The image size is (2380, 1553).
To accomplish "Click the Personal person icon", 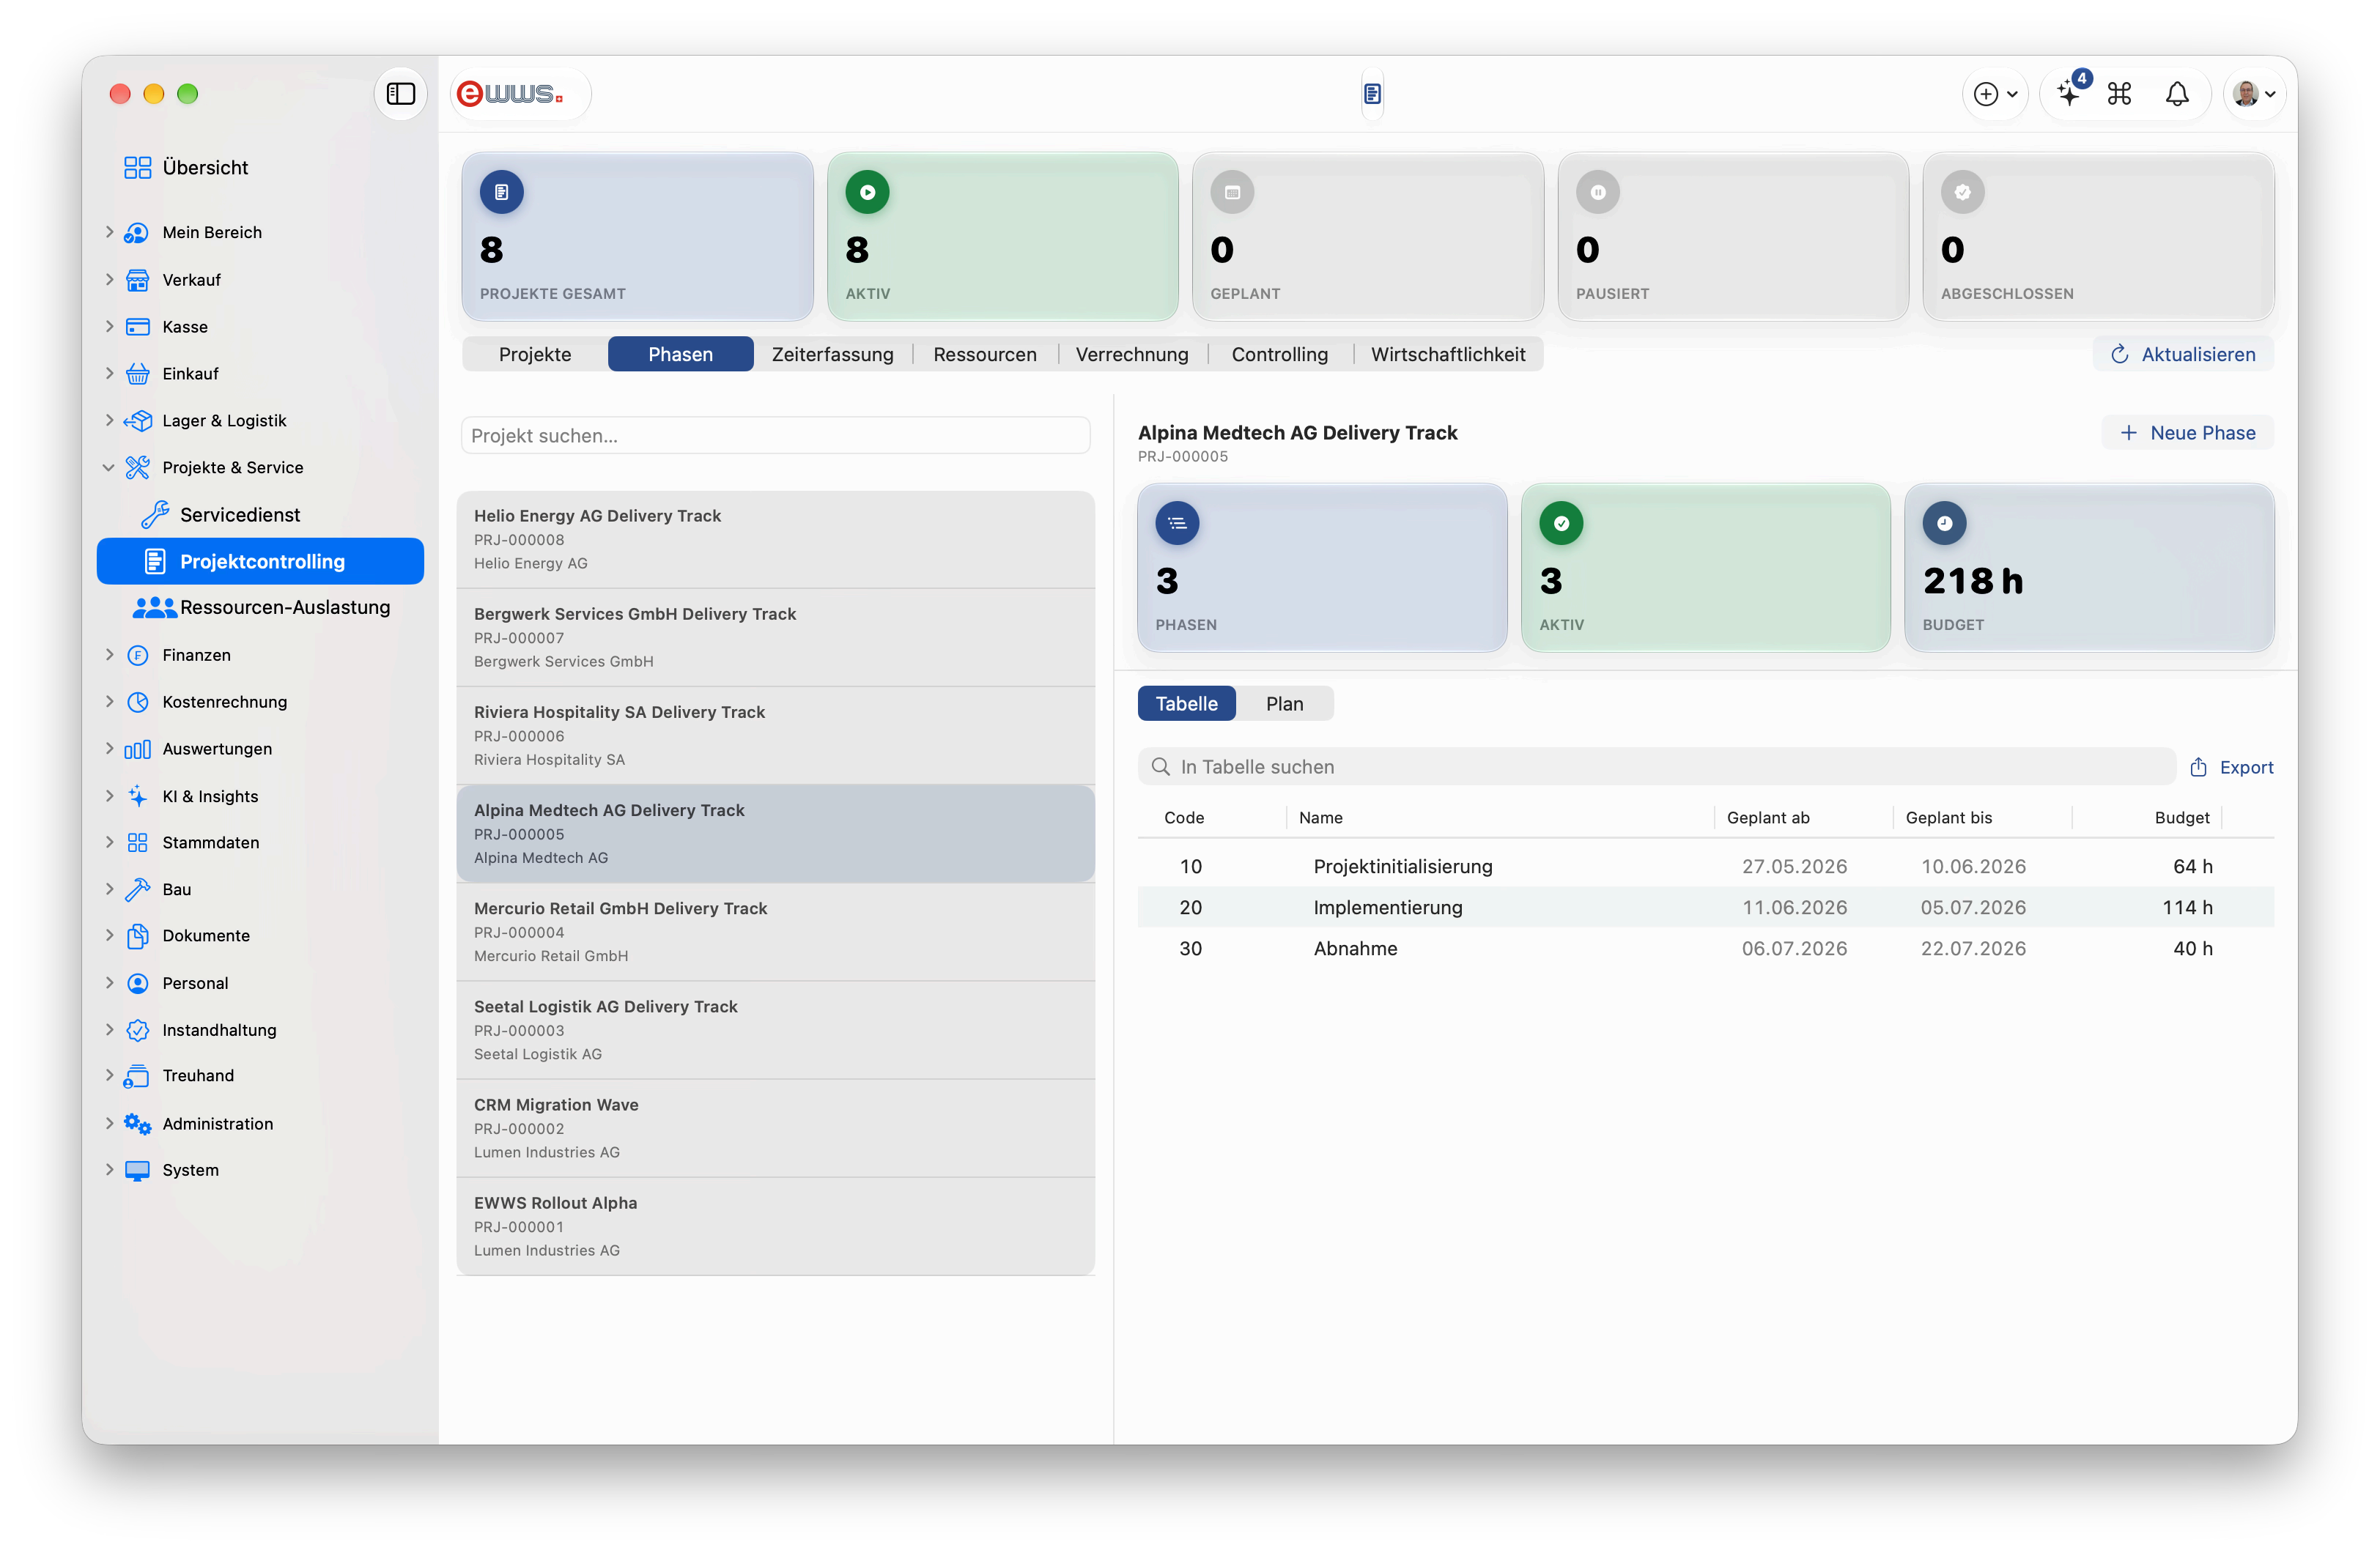I will [137, 983].
